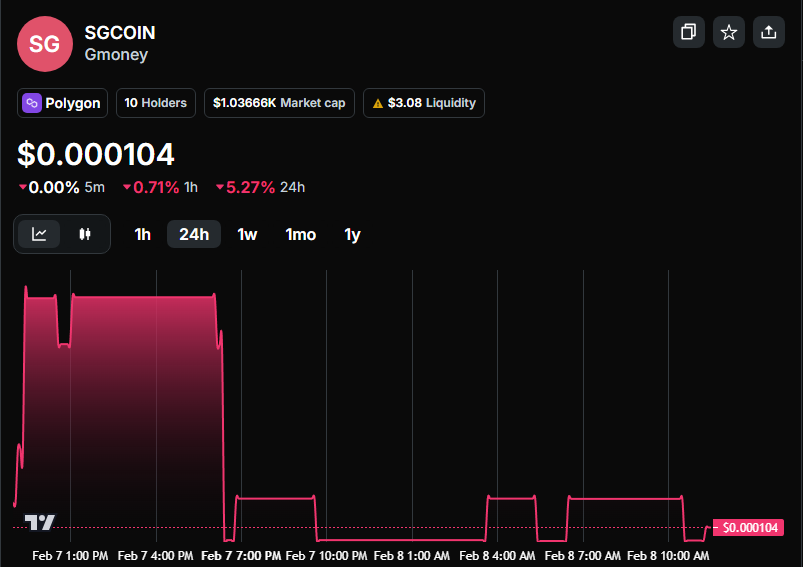803x567 pixels.
Task: Click the Feb 8 10:00 AM axis label
Action: pyautogui.click(x=668, y=556)
